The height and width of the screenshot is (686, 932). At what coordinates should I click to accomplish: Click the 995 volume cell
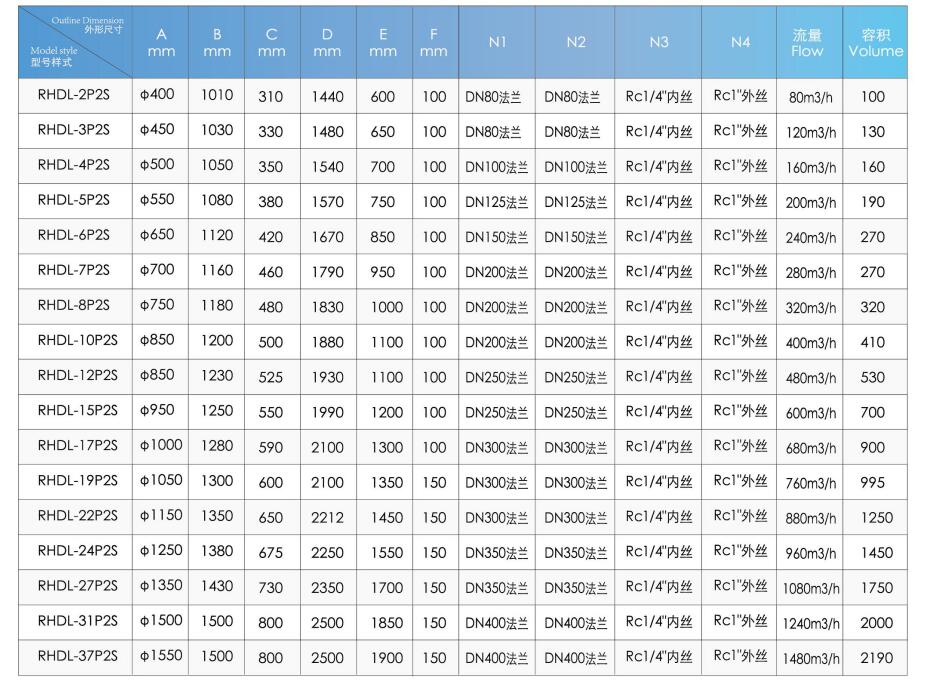tap(873, 482)
